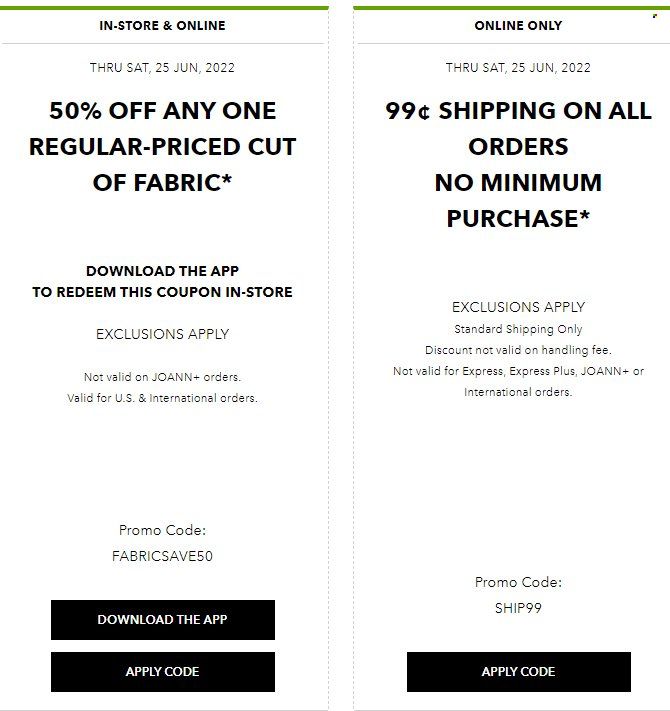Click the 'Standard Shipping Only' text
670x711 pixels.
(518, 329)
